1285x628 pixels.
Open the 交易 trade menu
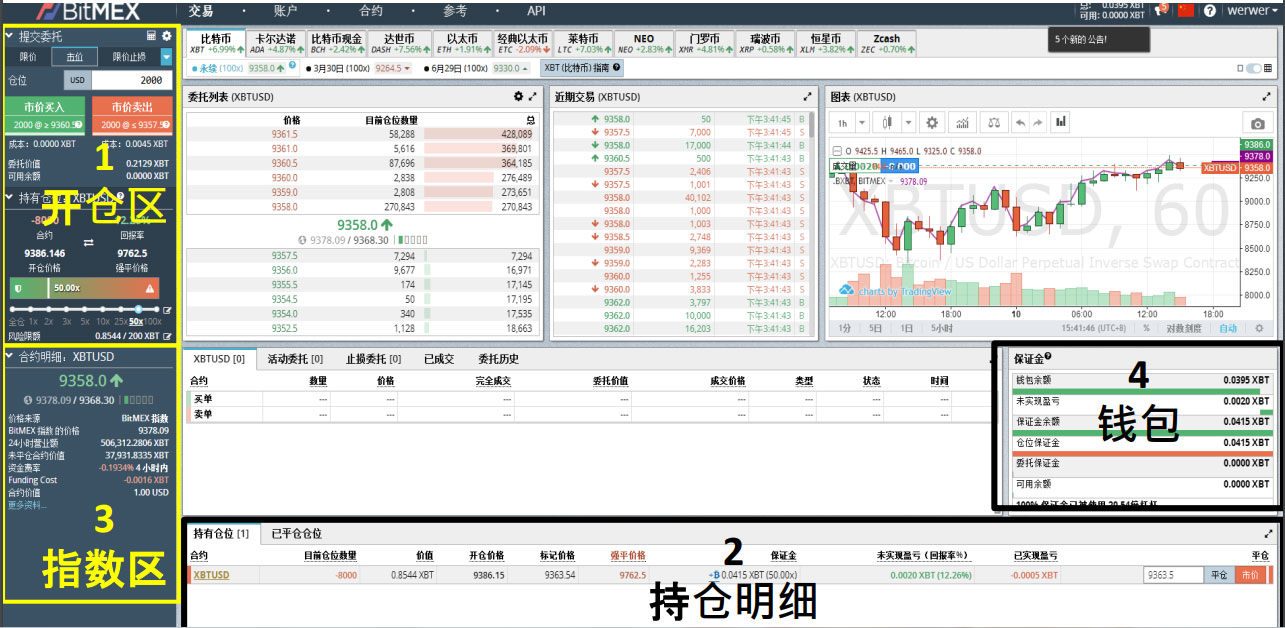201,11
